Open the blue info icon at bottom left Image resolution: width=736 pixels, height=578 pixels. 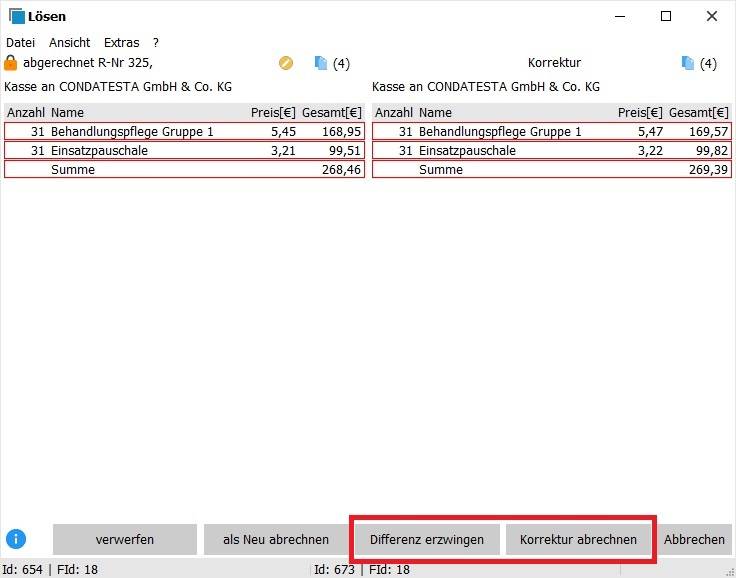[x=16, y=539]
